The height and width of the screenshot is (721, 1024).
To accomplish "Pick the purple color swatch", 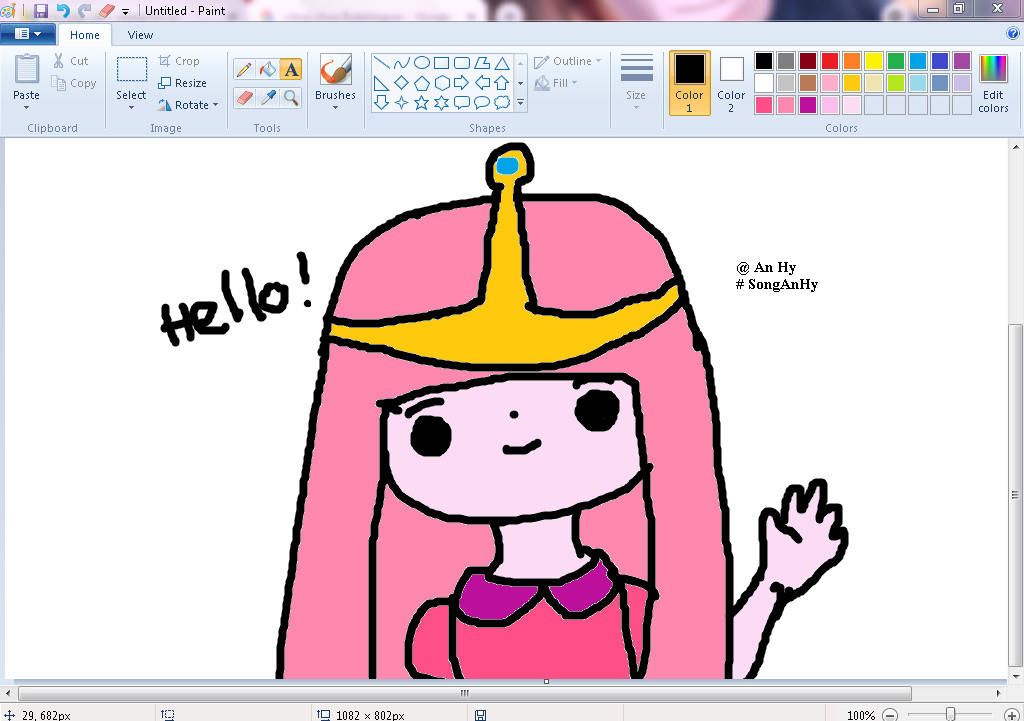I will [x=961, y=61].
